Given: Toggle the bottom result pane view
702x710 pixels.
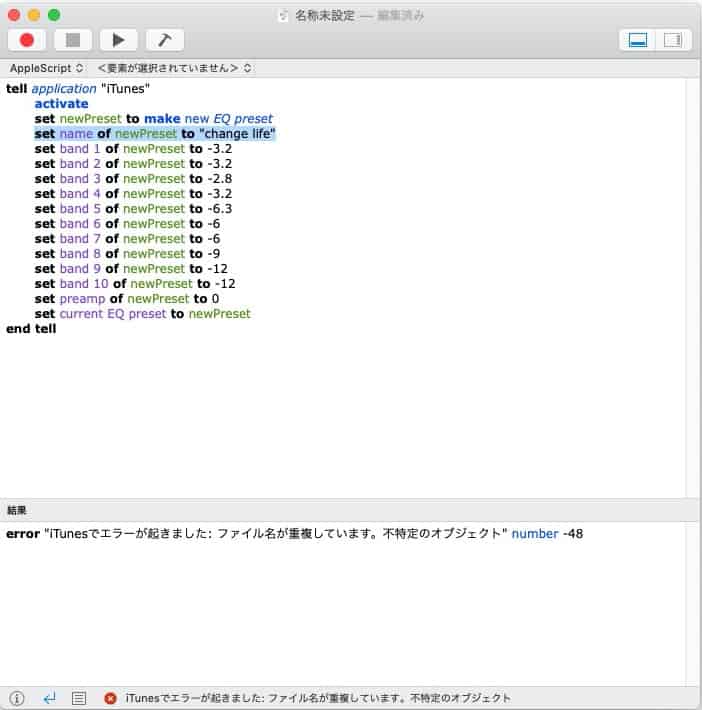Looking at the screenshot, I should coord(638,40).
